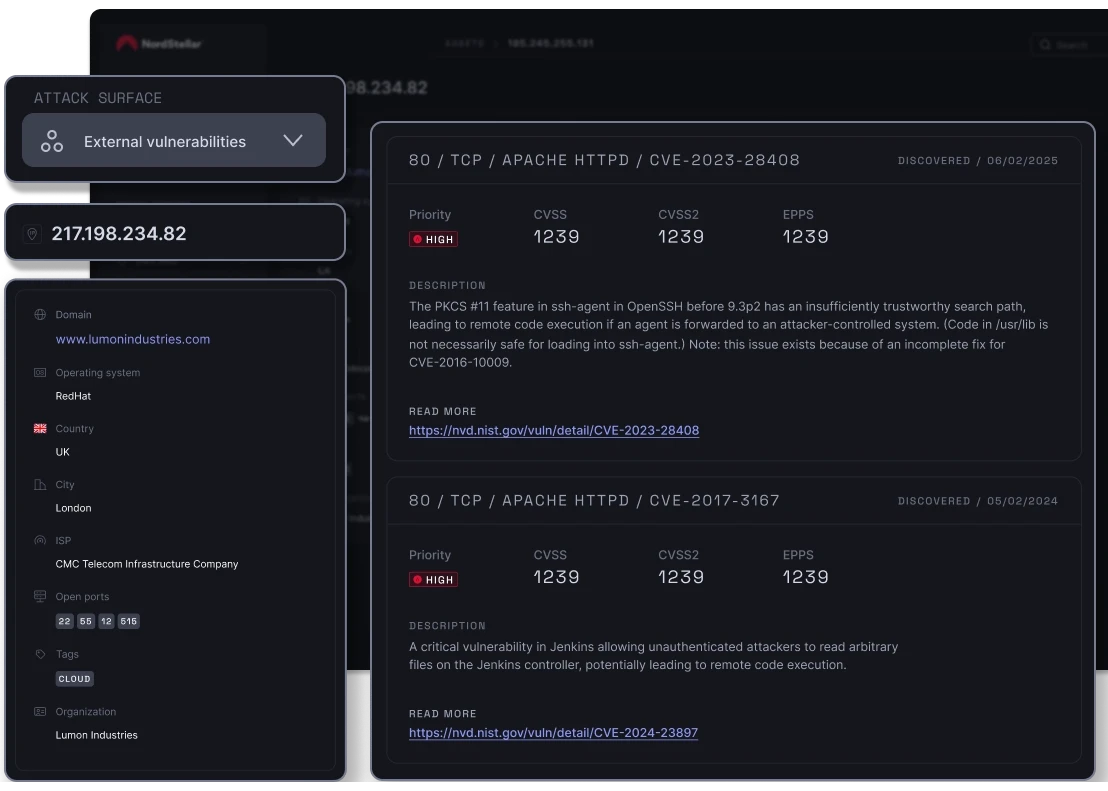Select open port 515 badge
The height and width of the screenshot is (791, 1108).
pos(128,621)
